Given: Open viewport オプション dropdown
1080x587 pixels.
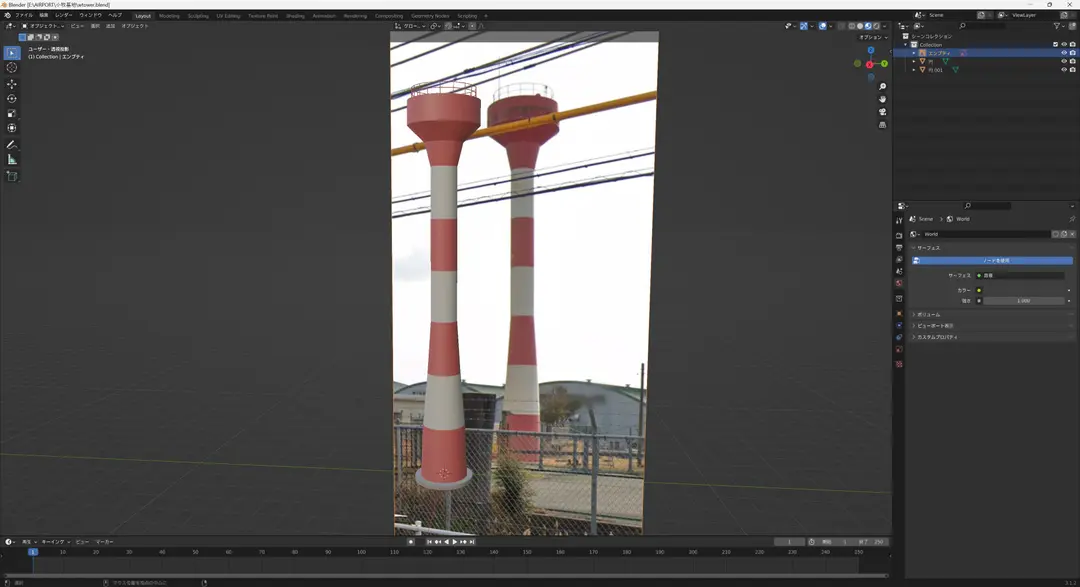Looking at the screenshot, I should point(873,37).
